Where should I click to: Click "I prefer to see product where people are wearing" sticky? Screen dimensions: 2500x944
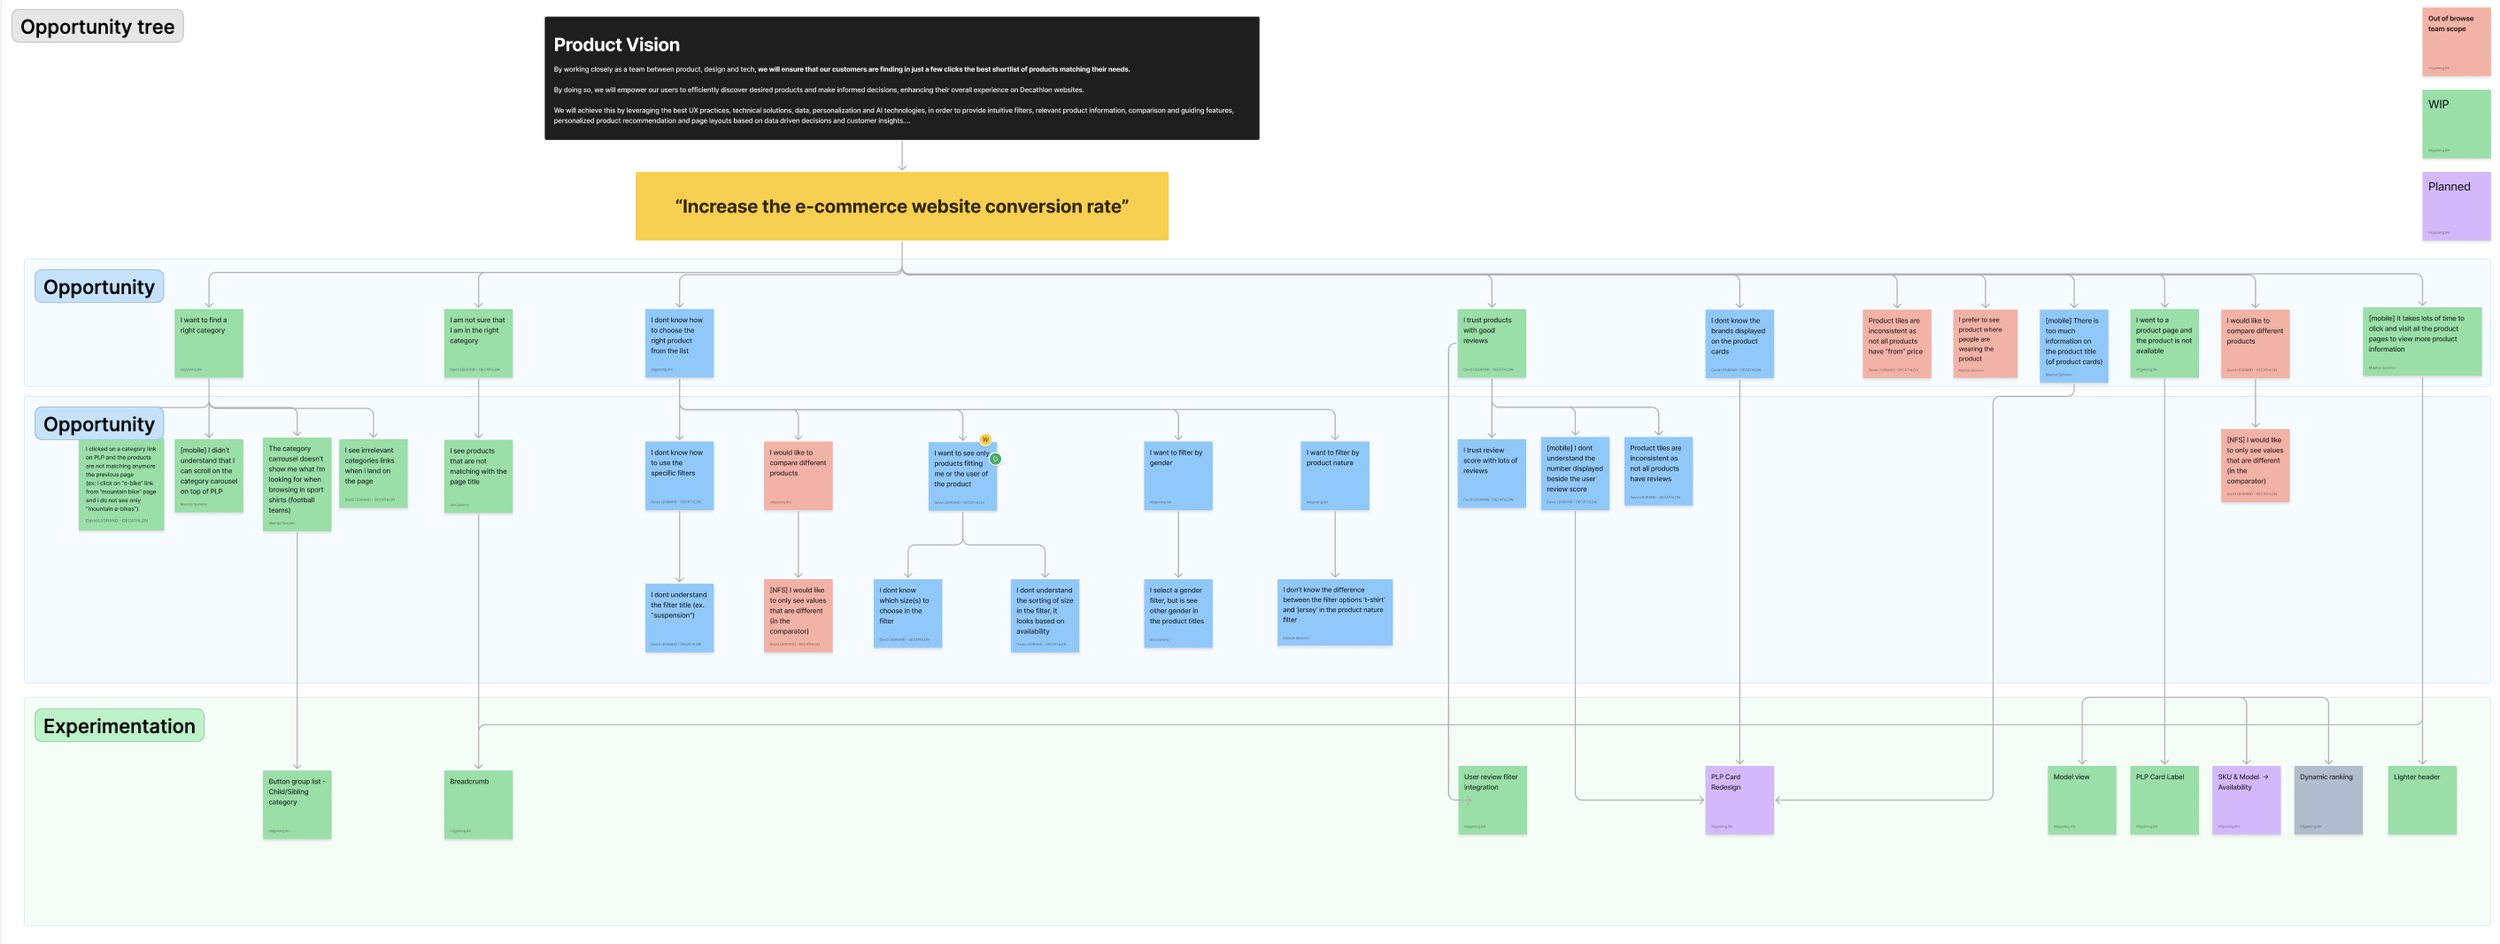tap(1984, 343)
